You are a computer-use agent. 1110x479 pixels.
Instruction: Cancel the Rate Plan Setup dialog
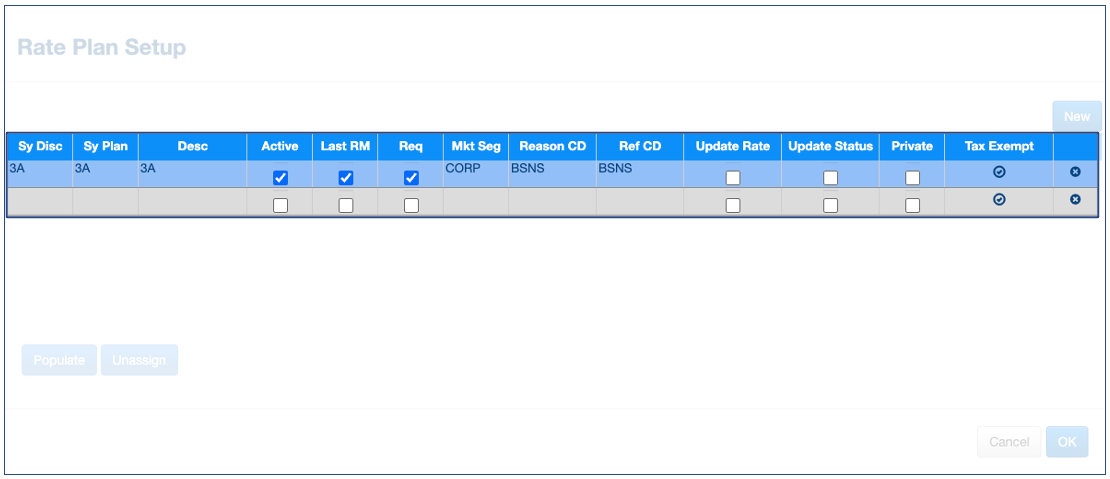pyautogui.click(x=1008, y=442)
